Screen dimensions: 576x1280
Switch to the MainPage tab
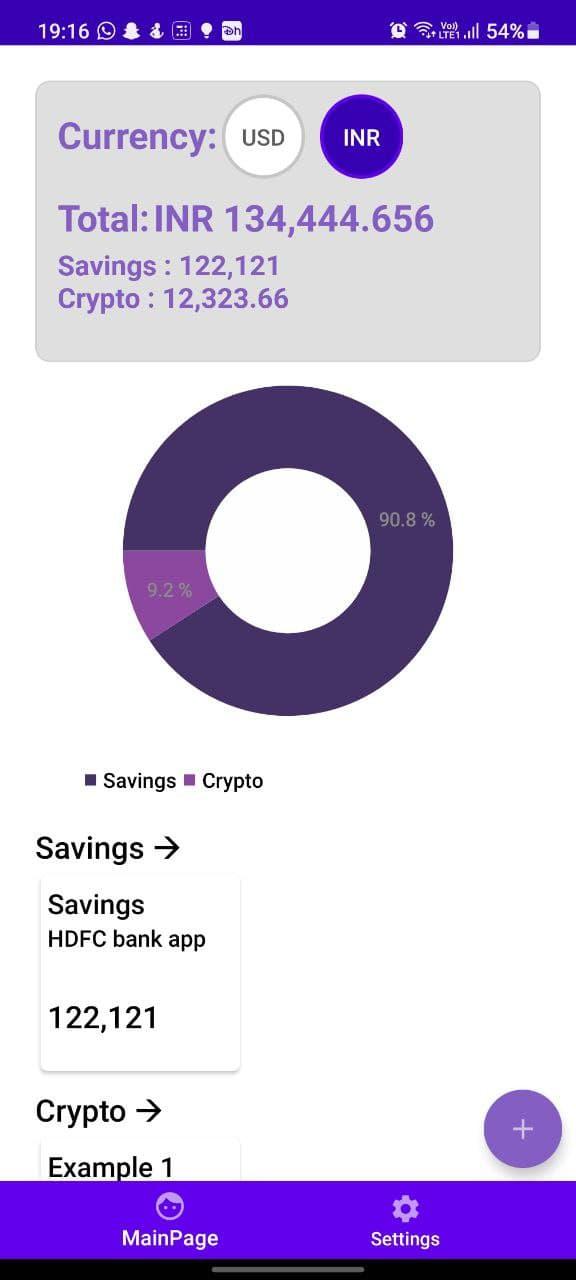(x=170, y=1220)
